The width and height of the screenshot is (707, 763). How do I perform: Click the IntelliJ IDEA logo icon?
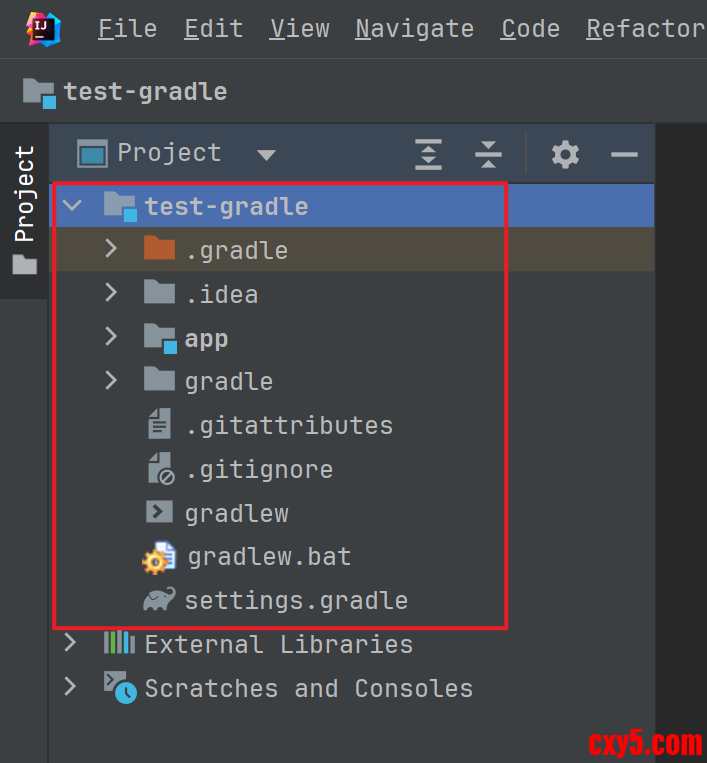tap(41, 28)
